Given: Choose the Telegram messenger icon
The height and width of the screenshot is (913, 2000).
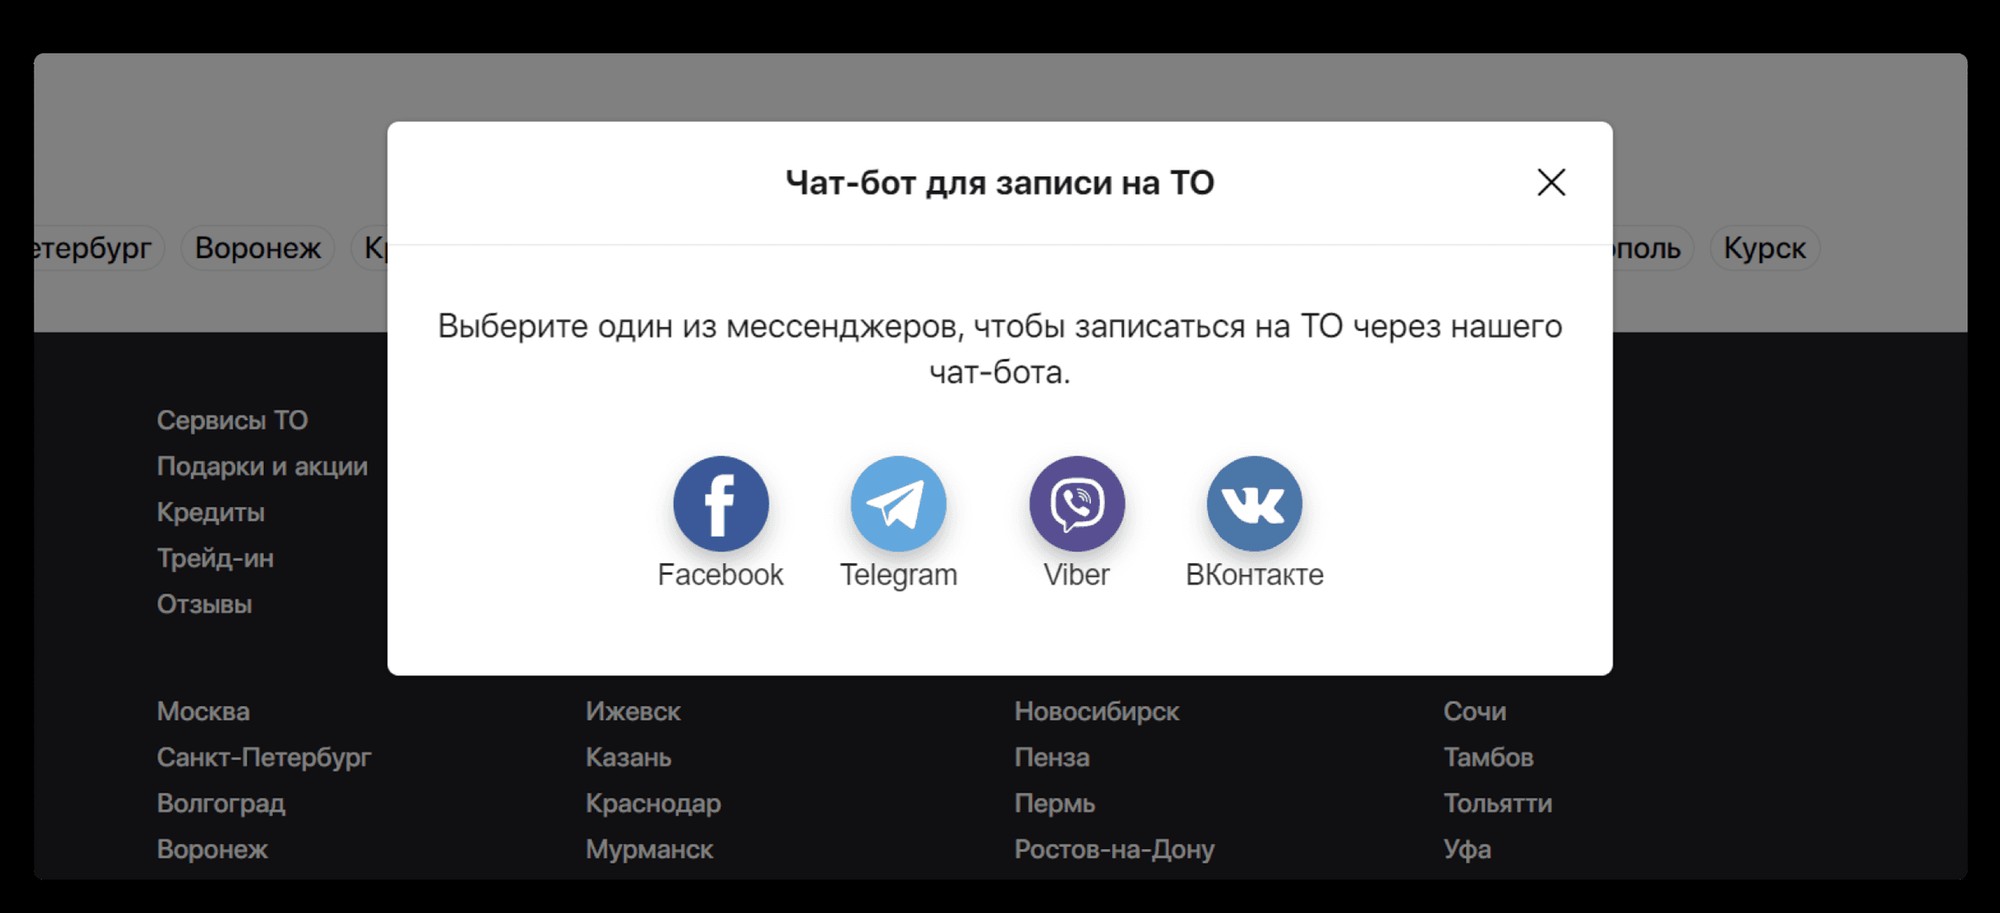Looking at the screenshot, I should (x=898, y=503).
